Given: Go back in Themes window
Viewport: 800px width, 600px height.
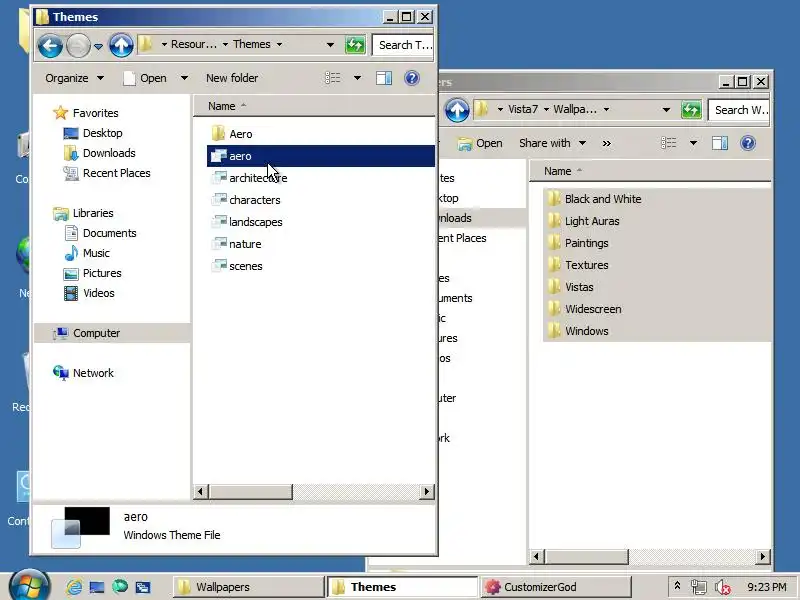Looking at the screenshot, I should (x=50, y=45).
